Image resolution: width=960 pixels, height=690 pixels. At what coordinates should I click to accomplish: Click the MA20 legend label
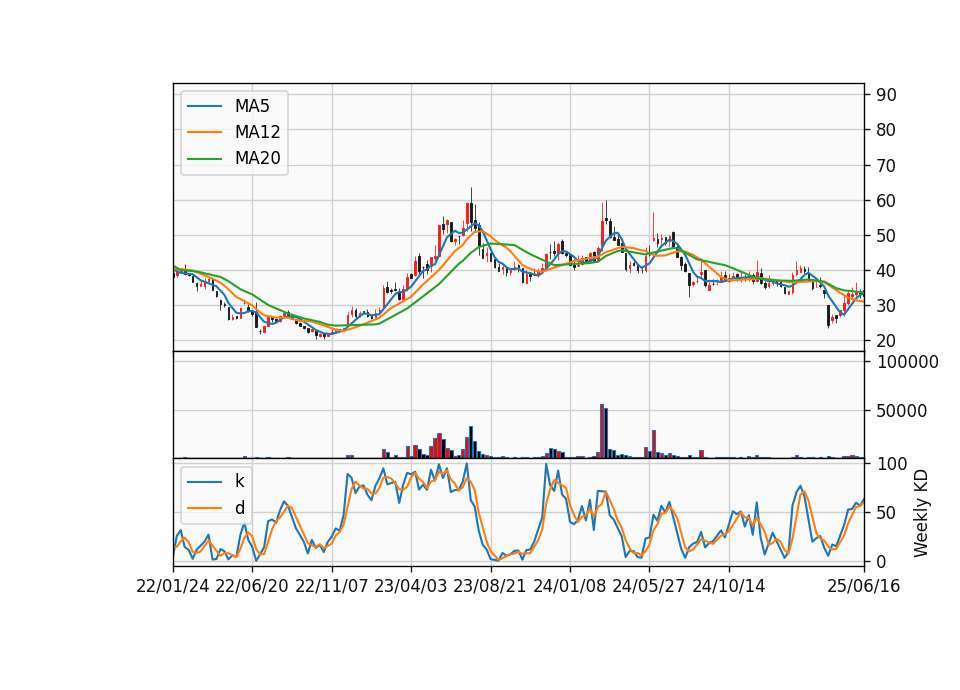coord(257,158)
